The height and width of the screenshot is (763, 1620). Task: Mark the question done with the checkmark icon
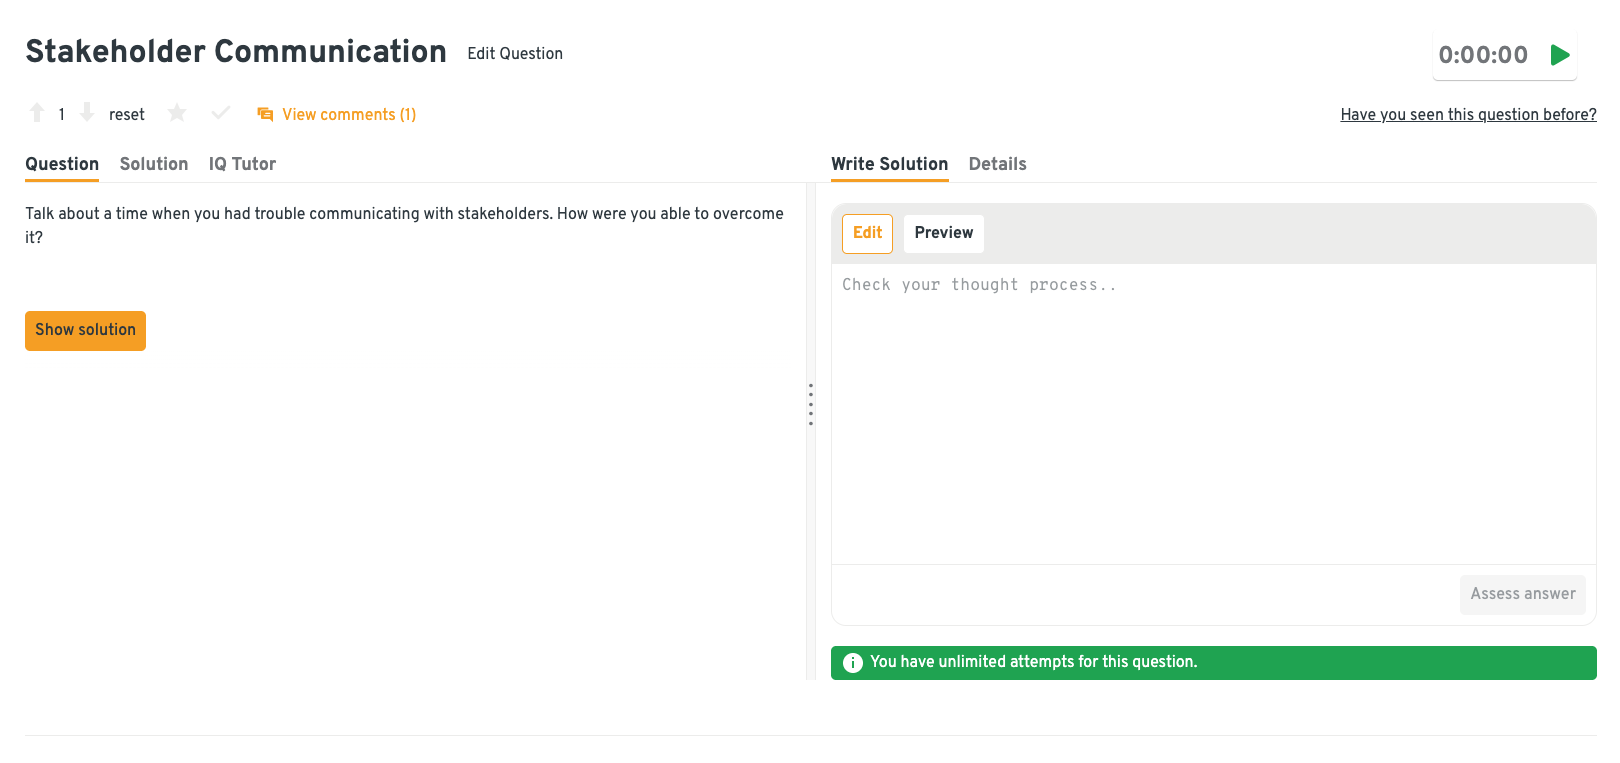point(221,113)
